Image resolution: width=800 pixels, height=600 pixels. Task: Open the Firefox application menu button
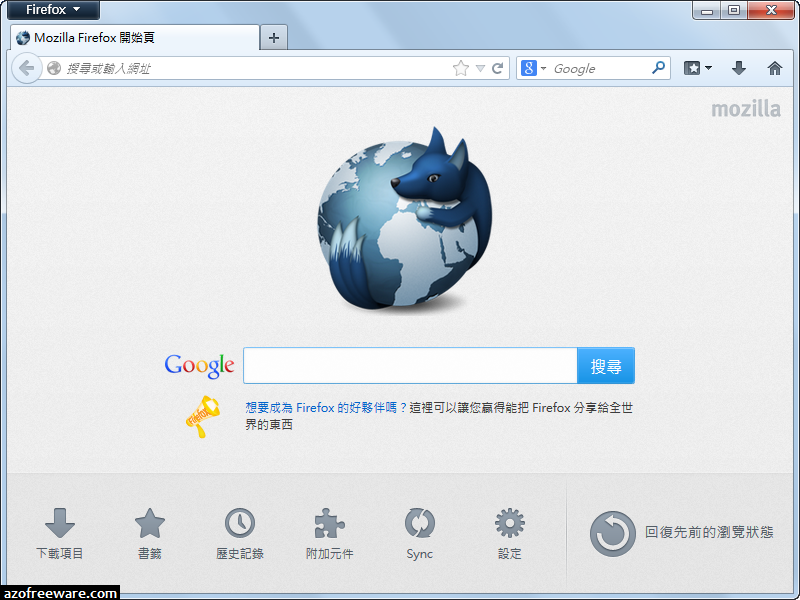point(53,10)
